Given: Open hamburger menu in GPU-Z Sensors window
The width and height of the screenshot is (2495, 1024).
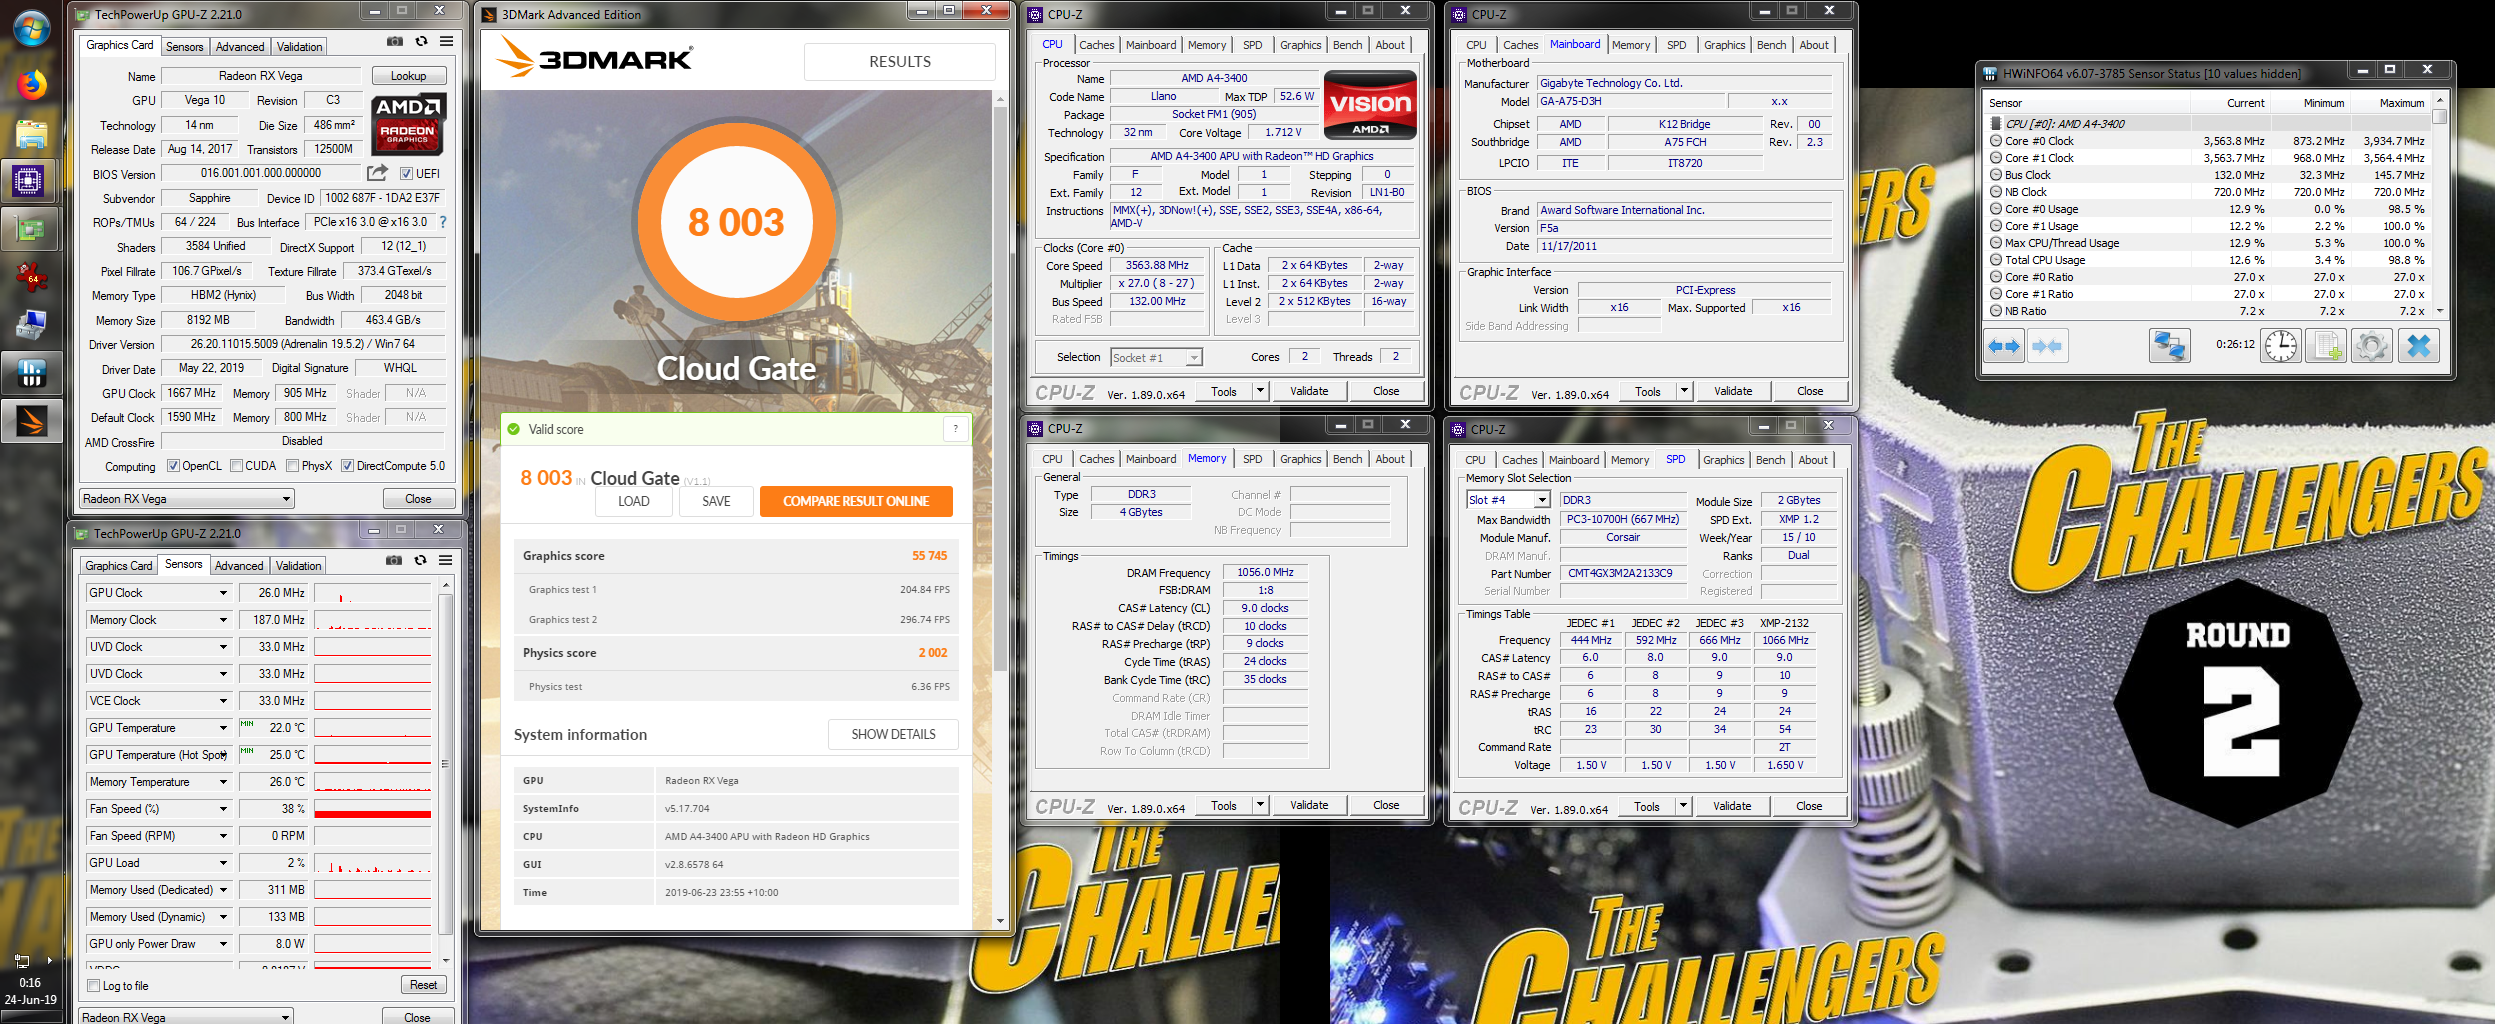Looking at the screenshot, I should 446,560.
